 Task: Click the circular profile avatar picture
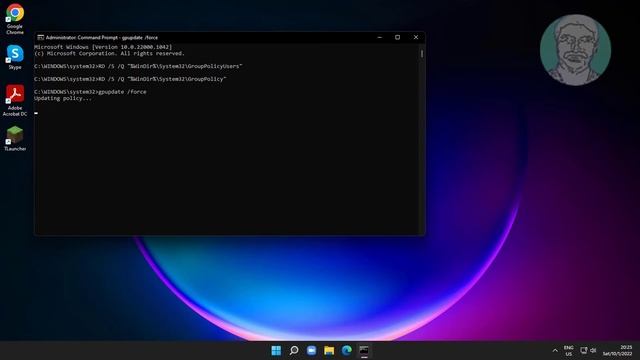[x=576, y=50]
